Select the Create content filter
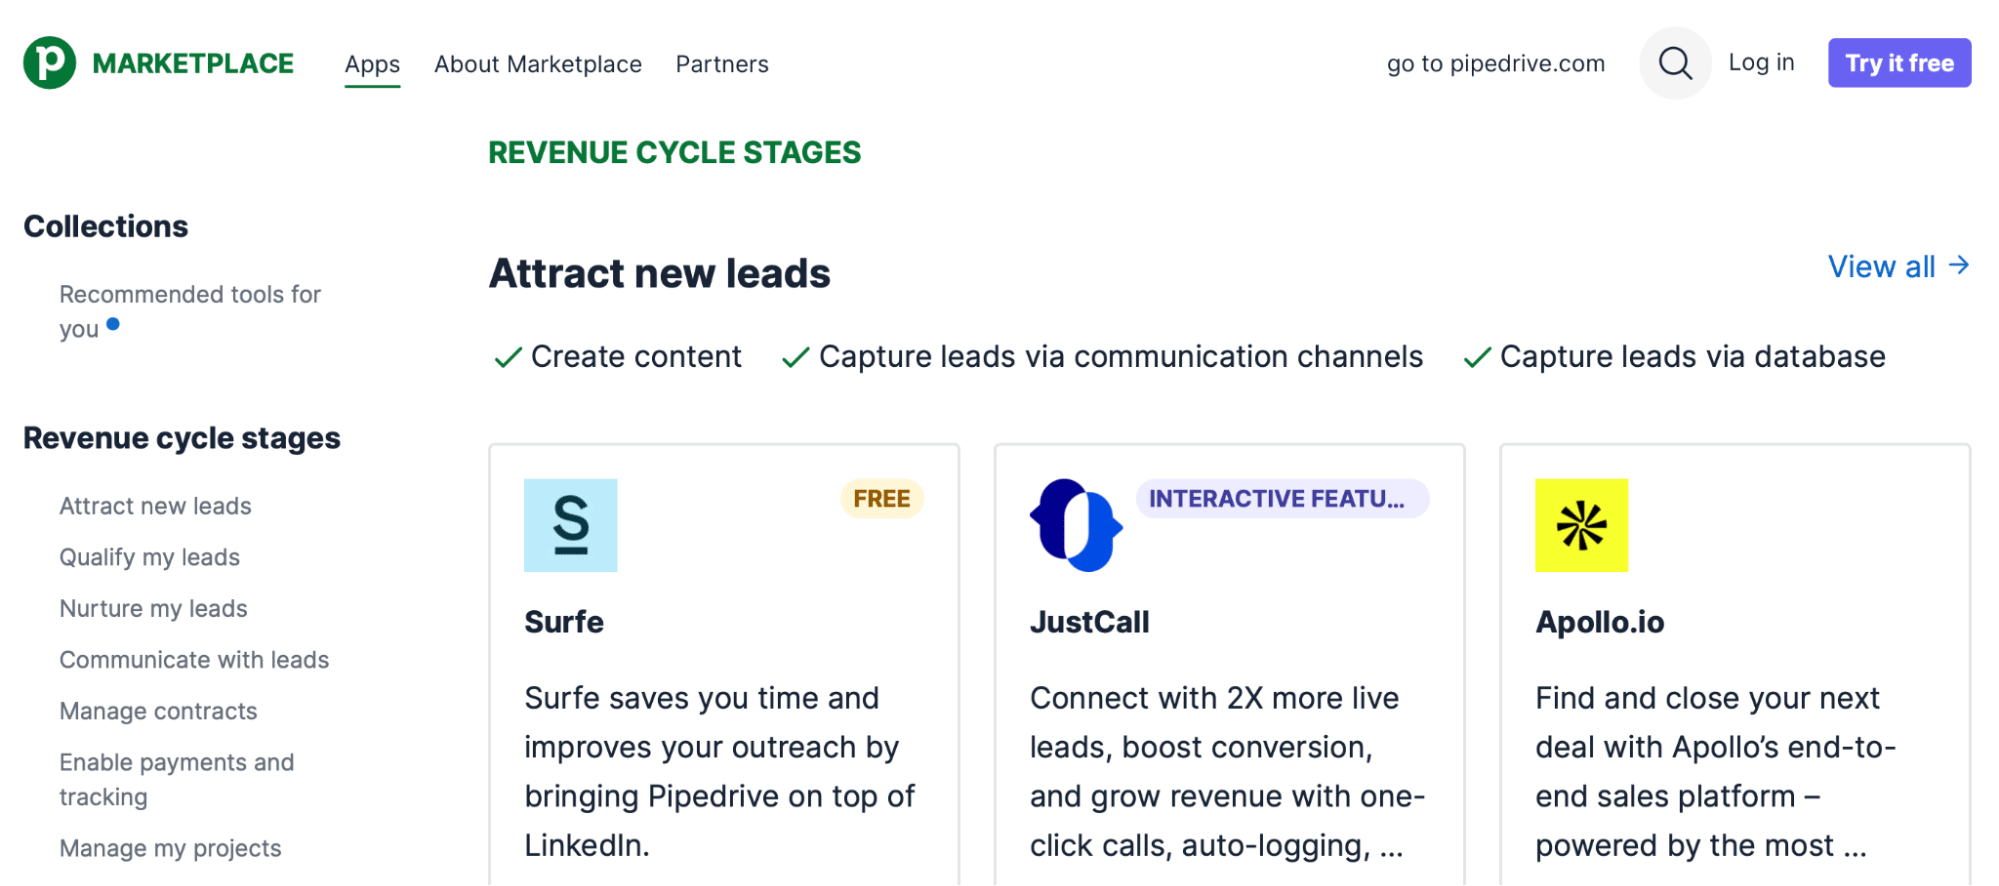Image resolution: width=1999 pixels, height=886 pixels. [637, 356]
